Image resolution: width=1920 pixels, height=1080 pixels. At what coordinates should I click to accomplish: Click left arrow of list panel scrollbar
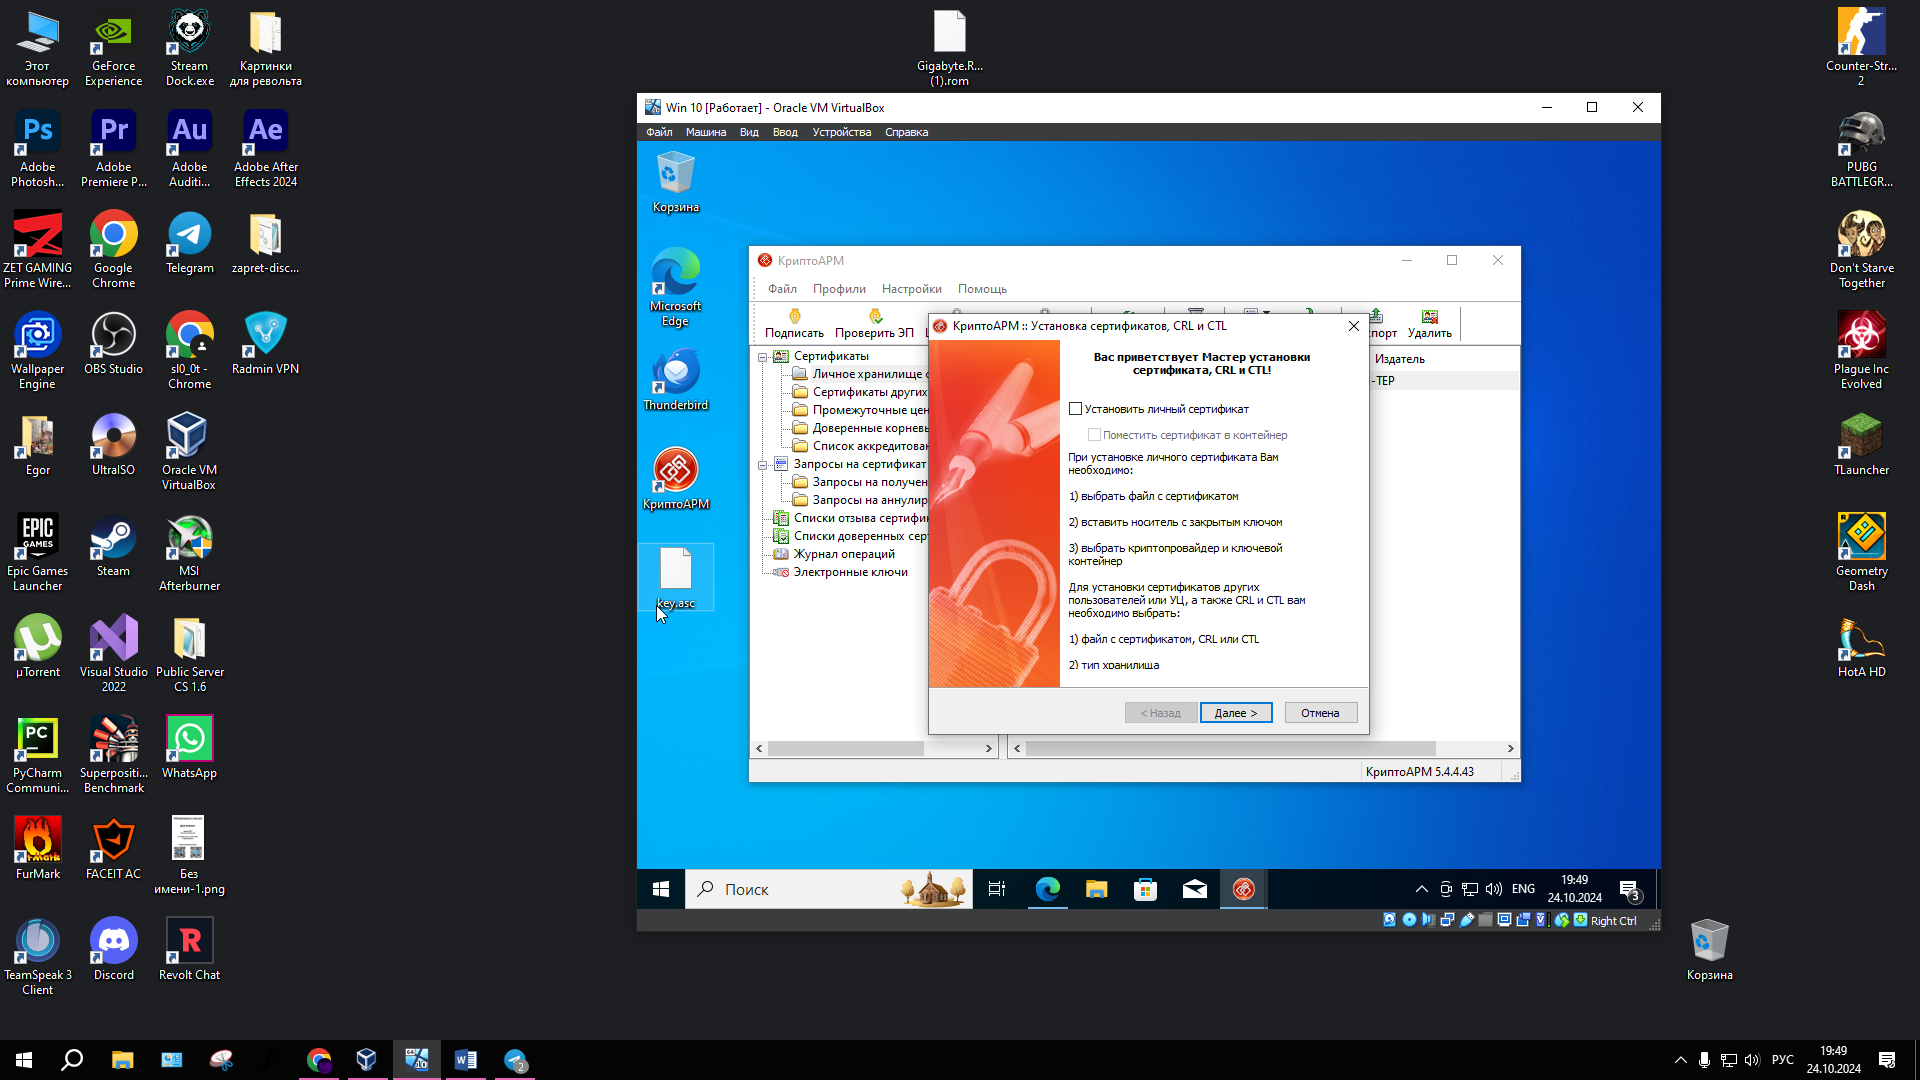point(1017,748)
